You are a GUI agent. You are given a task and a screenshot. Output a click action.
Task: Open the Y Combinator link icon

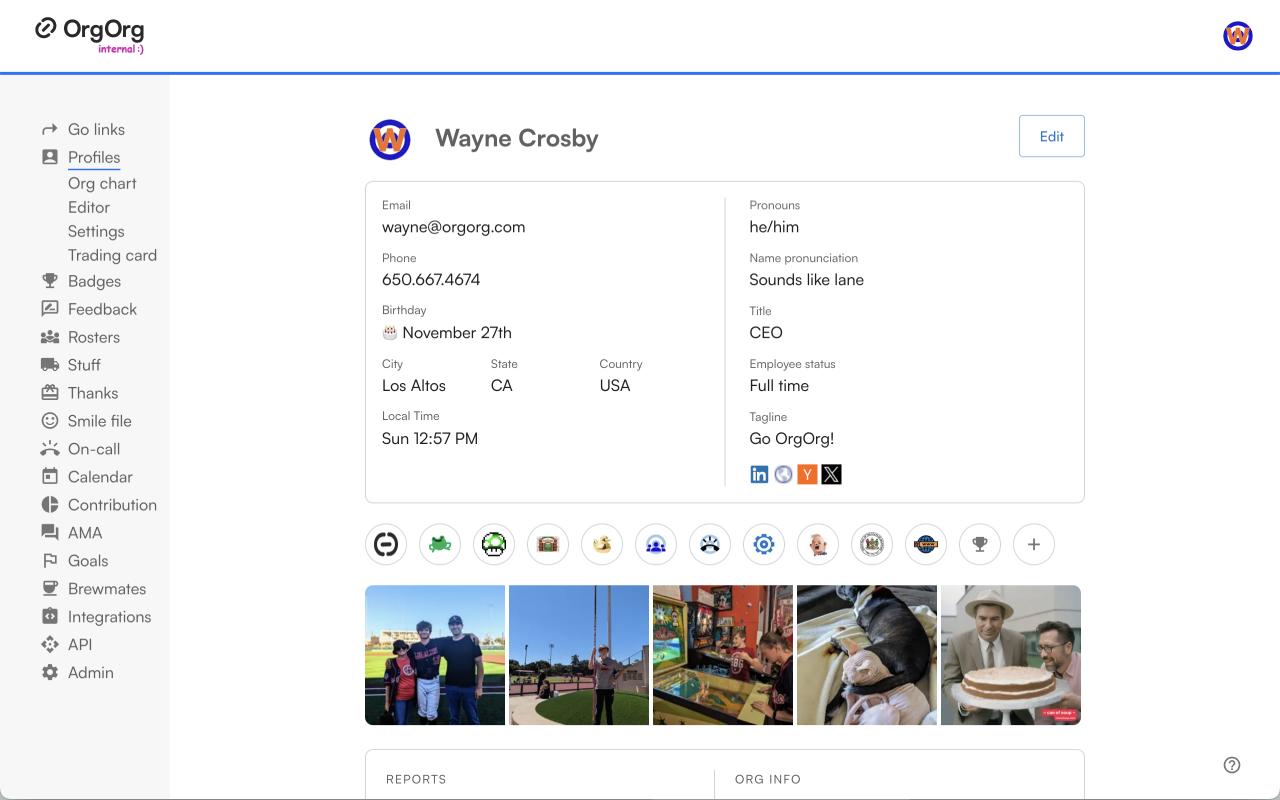[807, 474]
